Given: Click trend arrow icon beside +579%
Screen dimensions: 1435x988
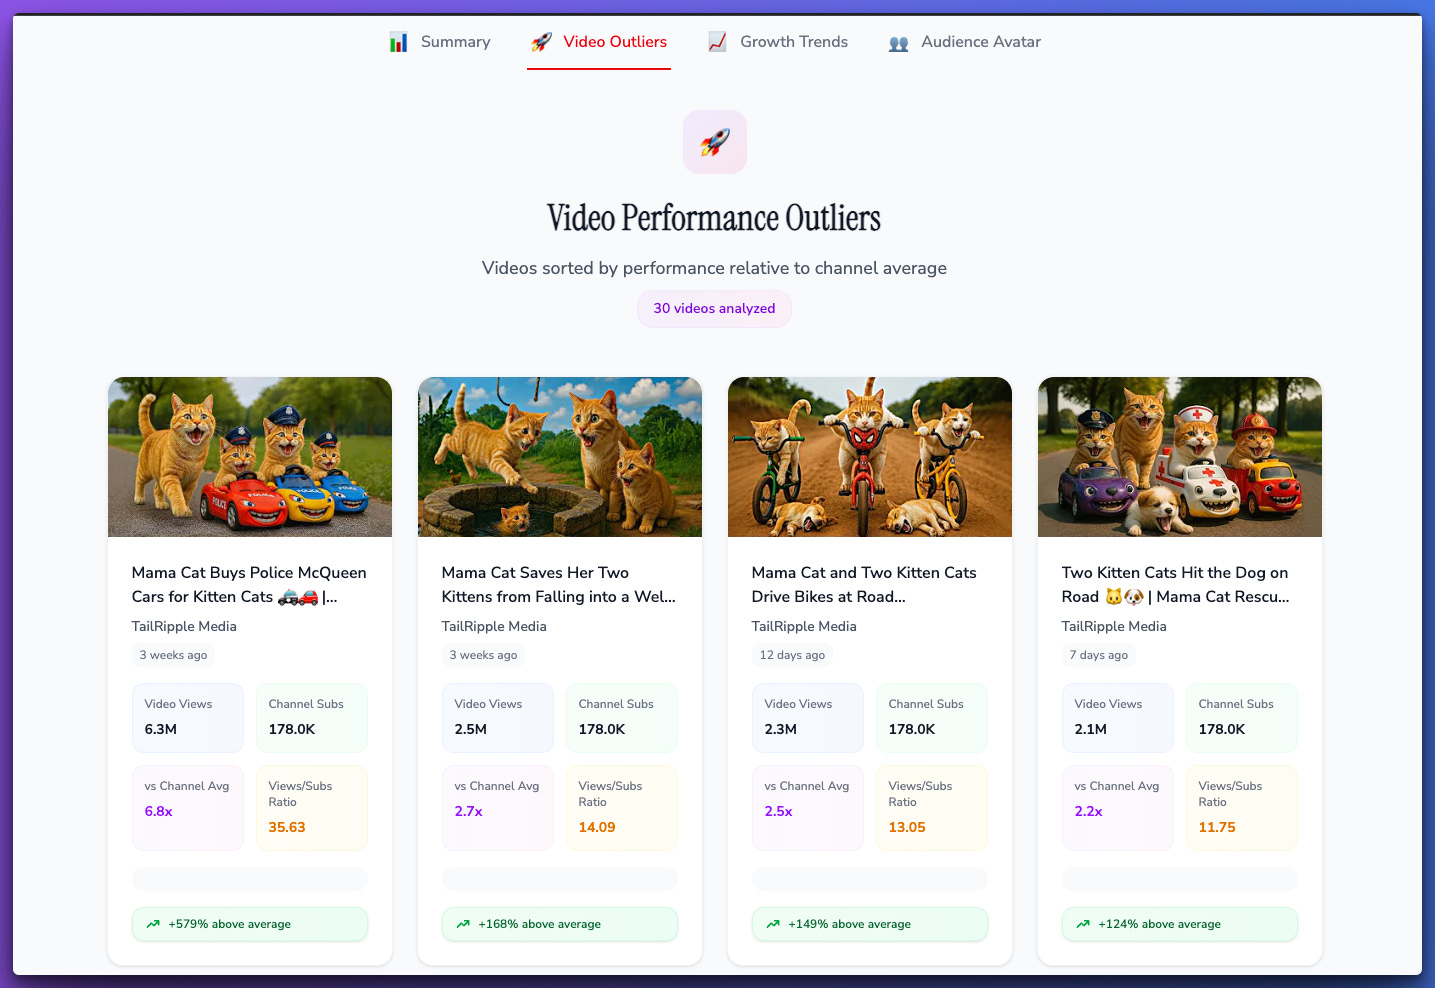Looking at the screenshot, I should click(x=153, y=924).
